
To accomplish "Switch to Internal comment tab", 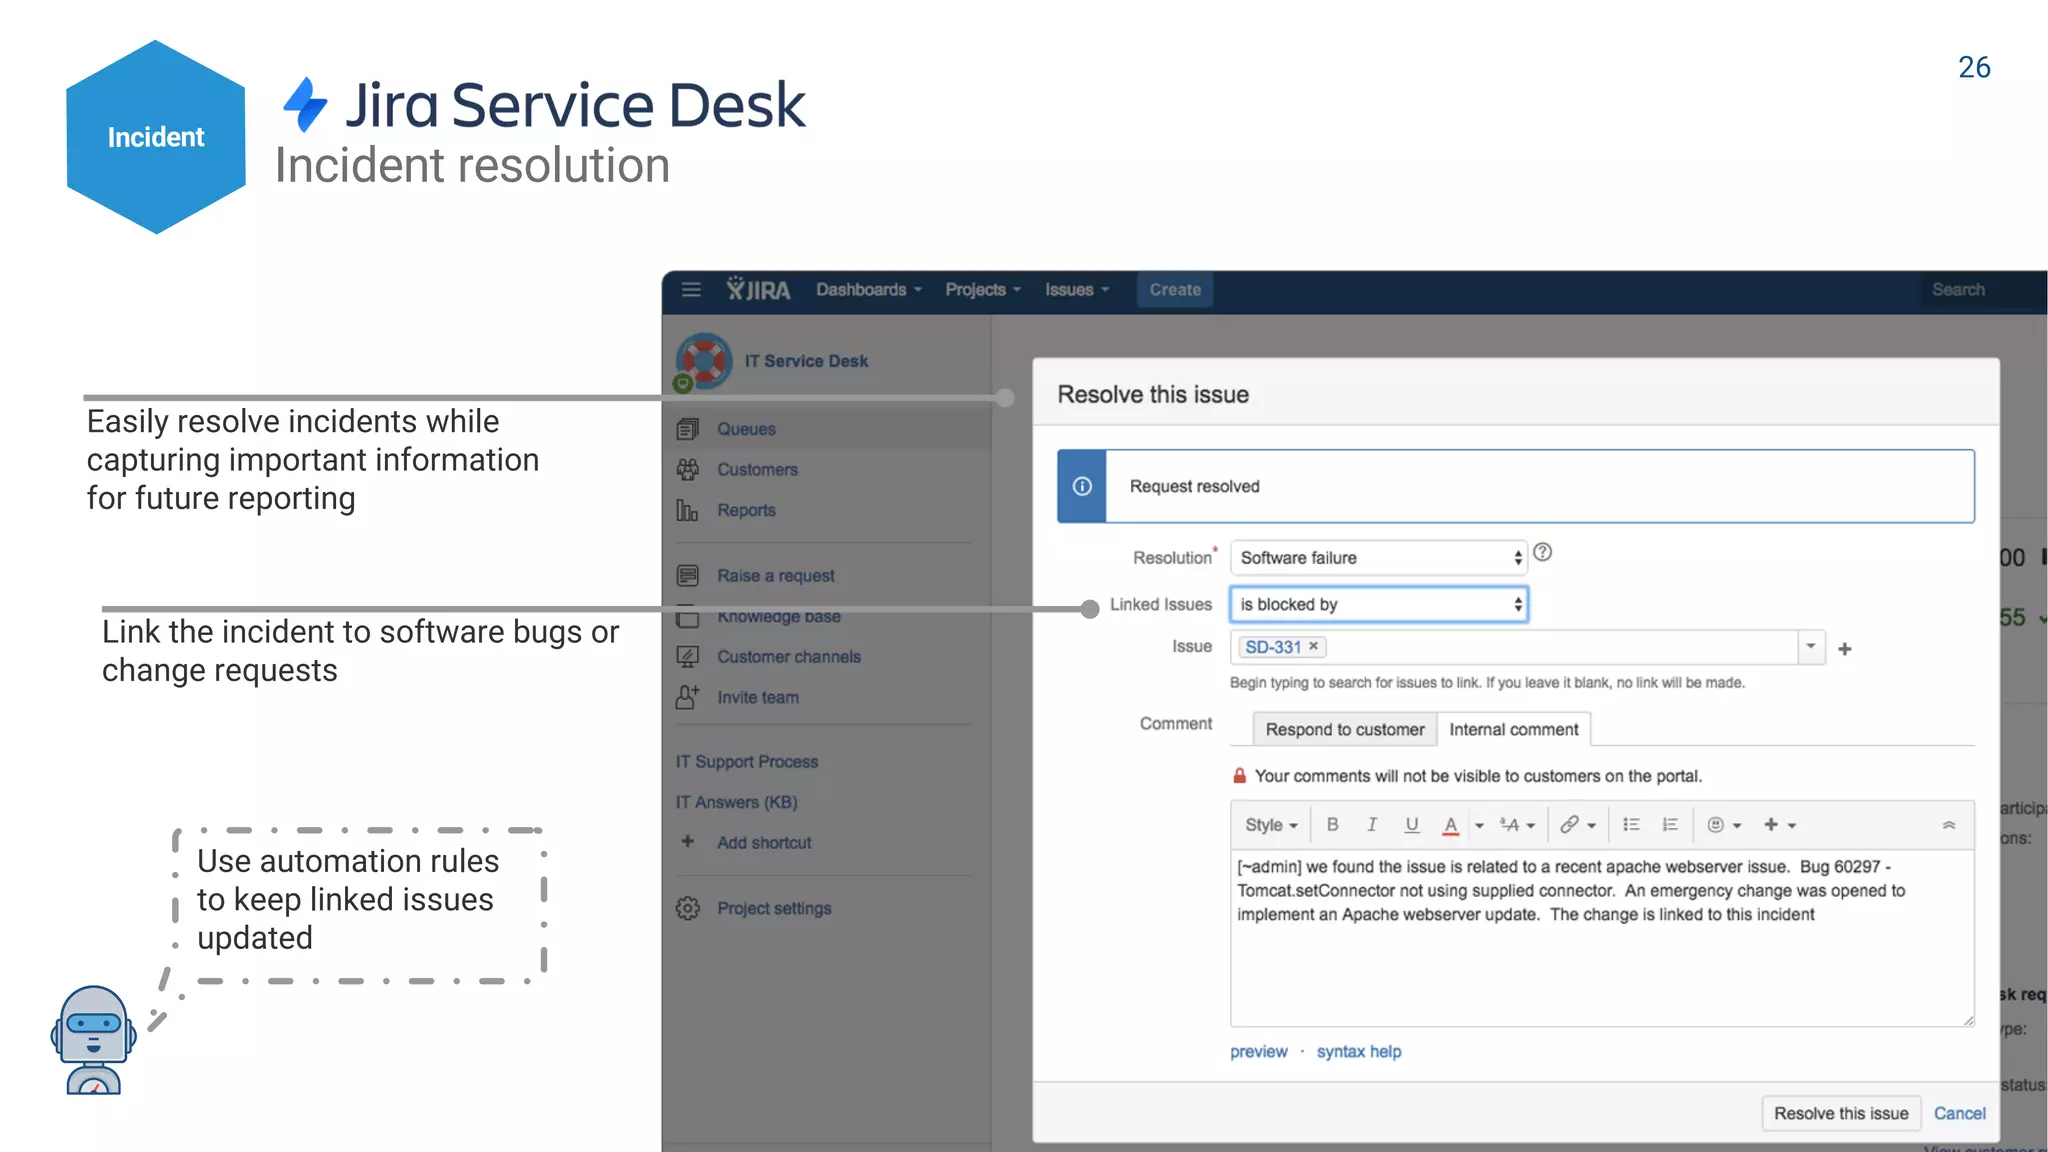I will pos(1514,730).
